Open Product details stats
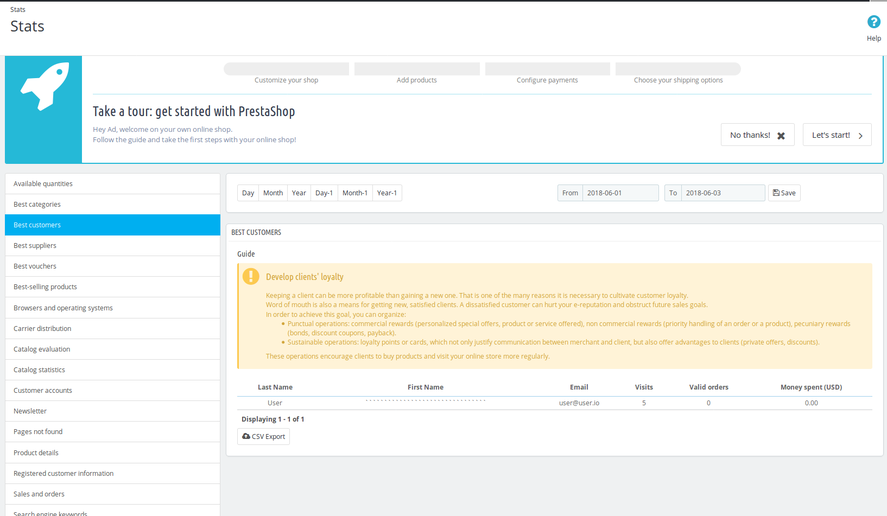 click(113, 453)
